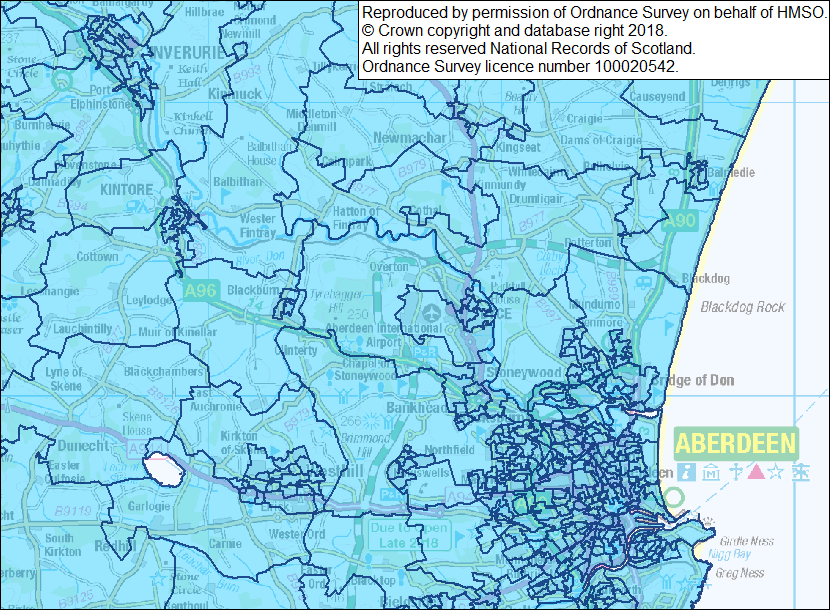Viewport: 830px width, 610px height.
Task: Click the information icon below ABERDEEN
Action: coord(686,471)
